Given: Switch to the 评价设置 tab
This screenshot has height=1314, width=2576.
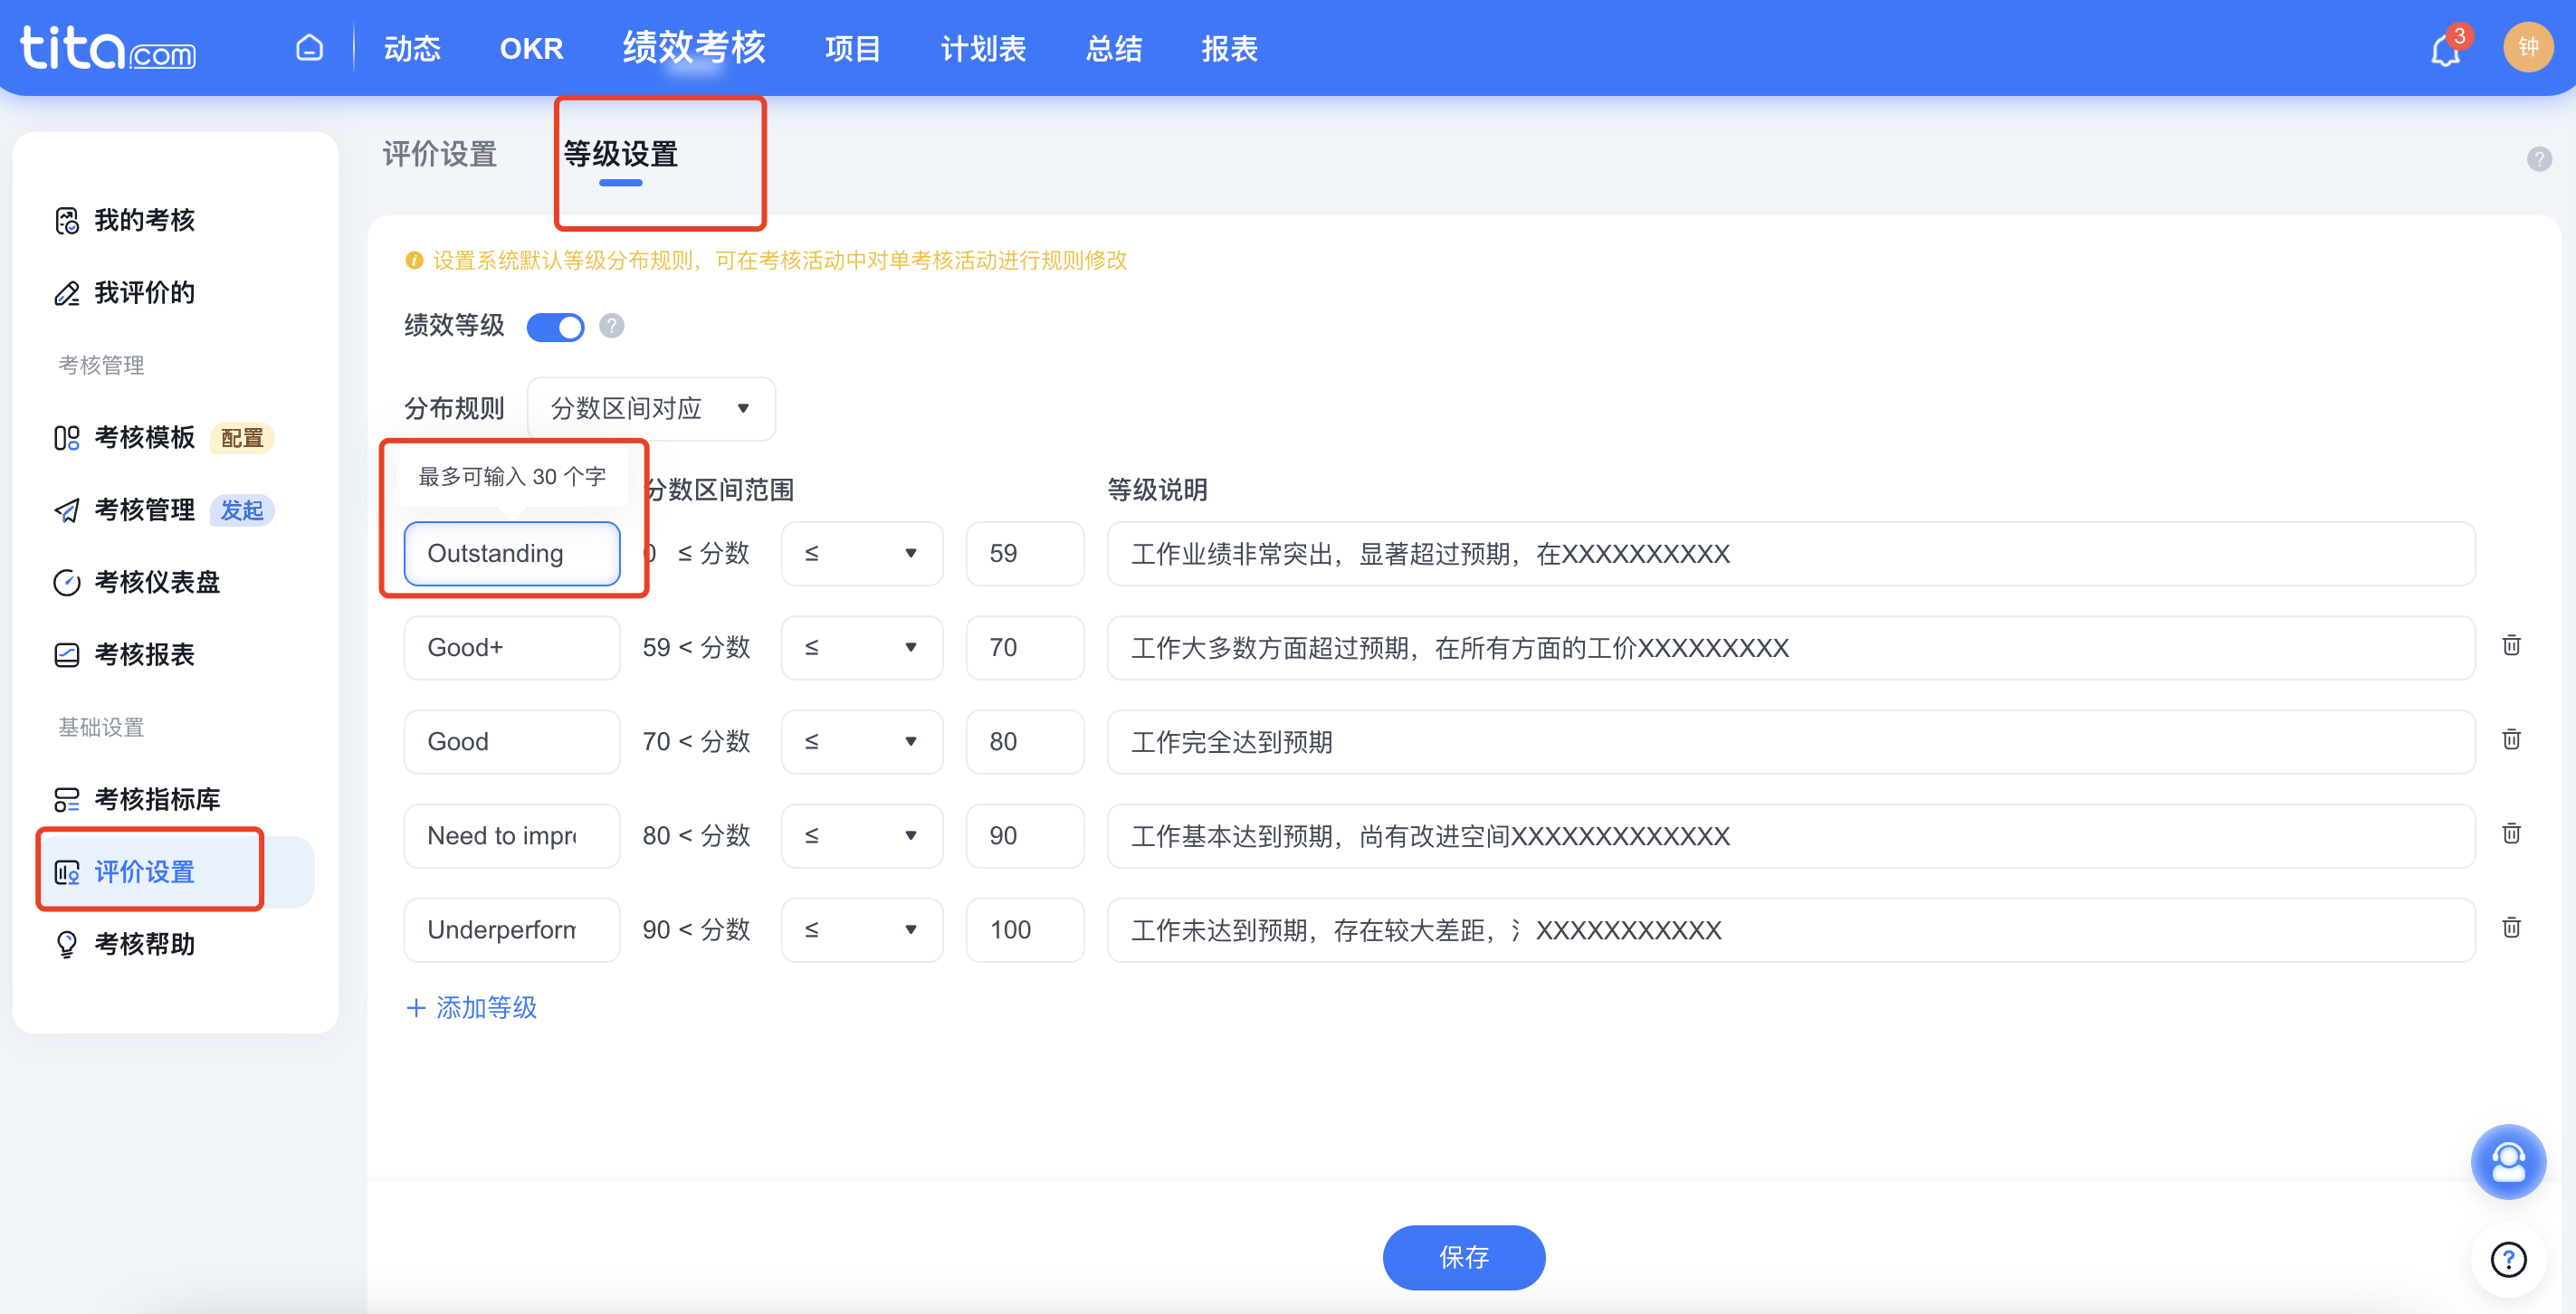Looking at the screenshot, I should coord(440,154).
